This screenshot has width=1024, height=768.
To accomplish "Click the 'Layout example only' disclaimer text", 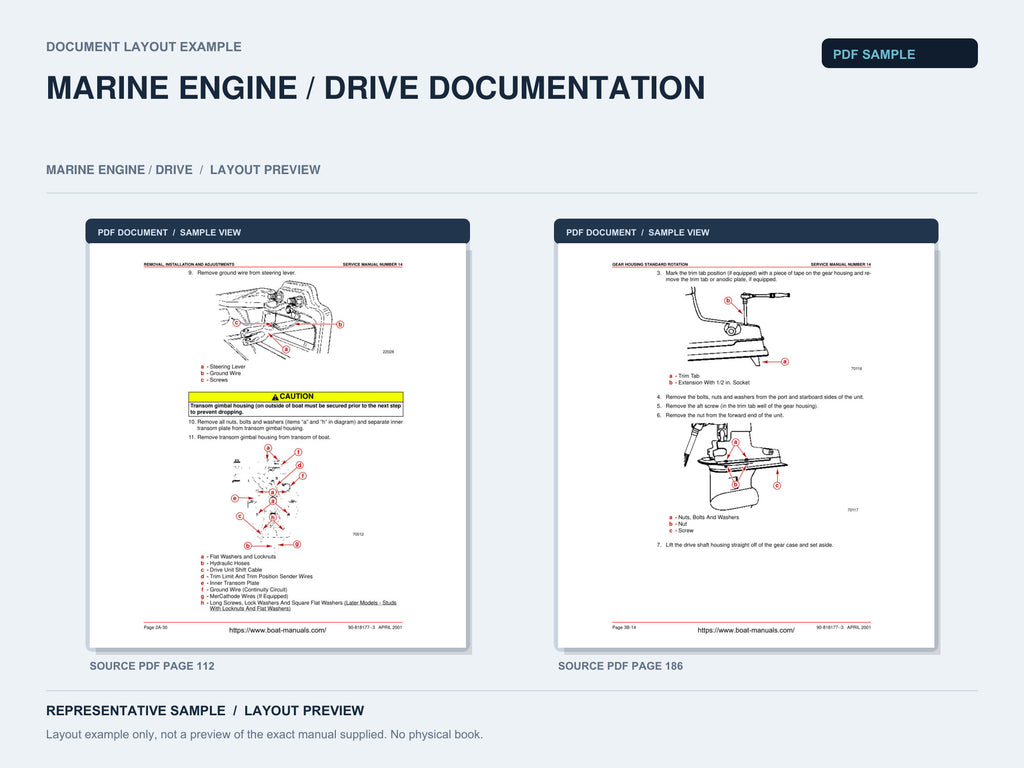I will point(264,735).
